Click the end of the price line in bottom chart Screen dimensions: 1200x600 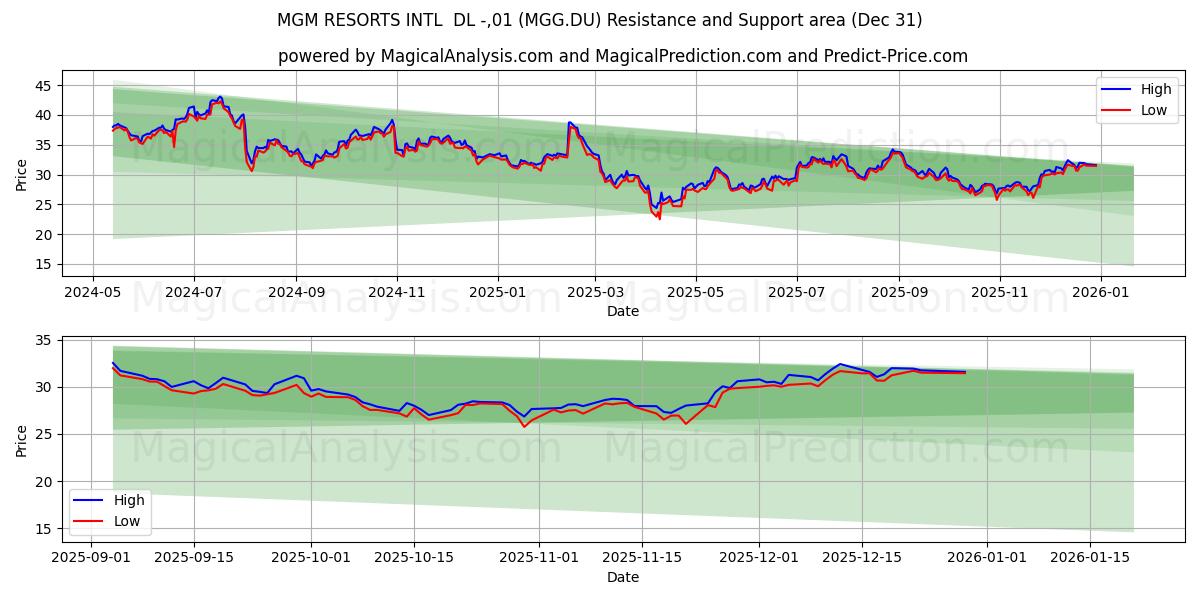pos(965,372)
